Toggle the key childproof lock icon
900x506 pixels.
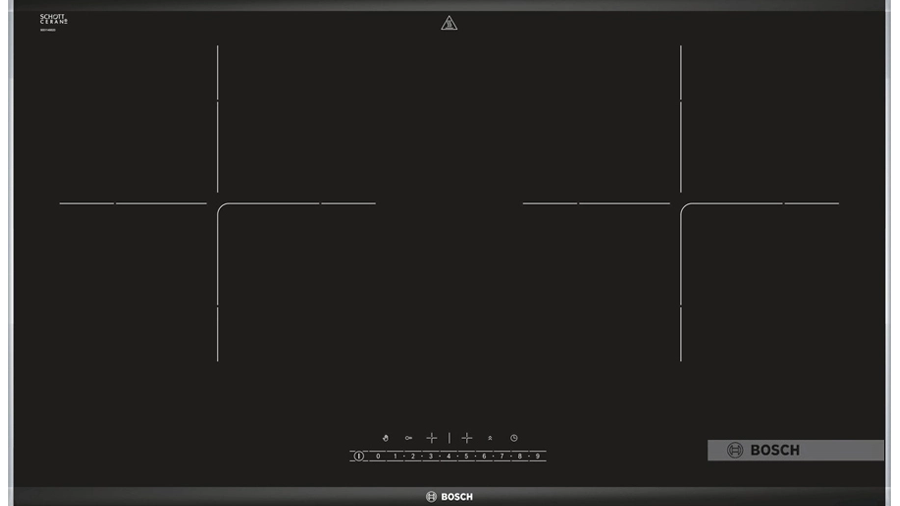[x=409, y=438]
